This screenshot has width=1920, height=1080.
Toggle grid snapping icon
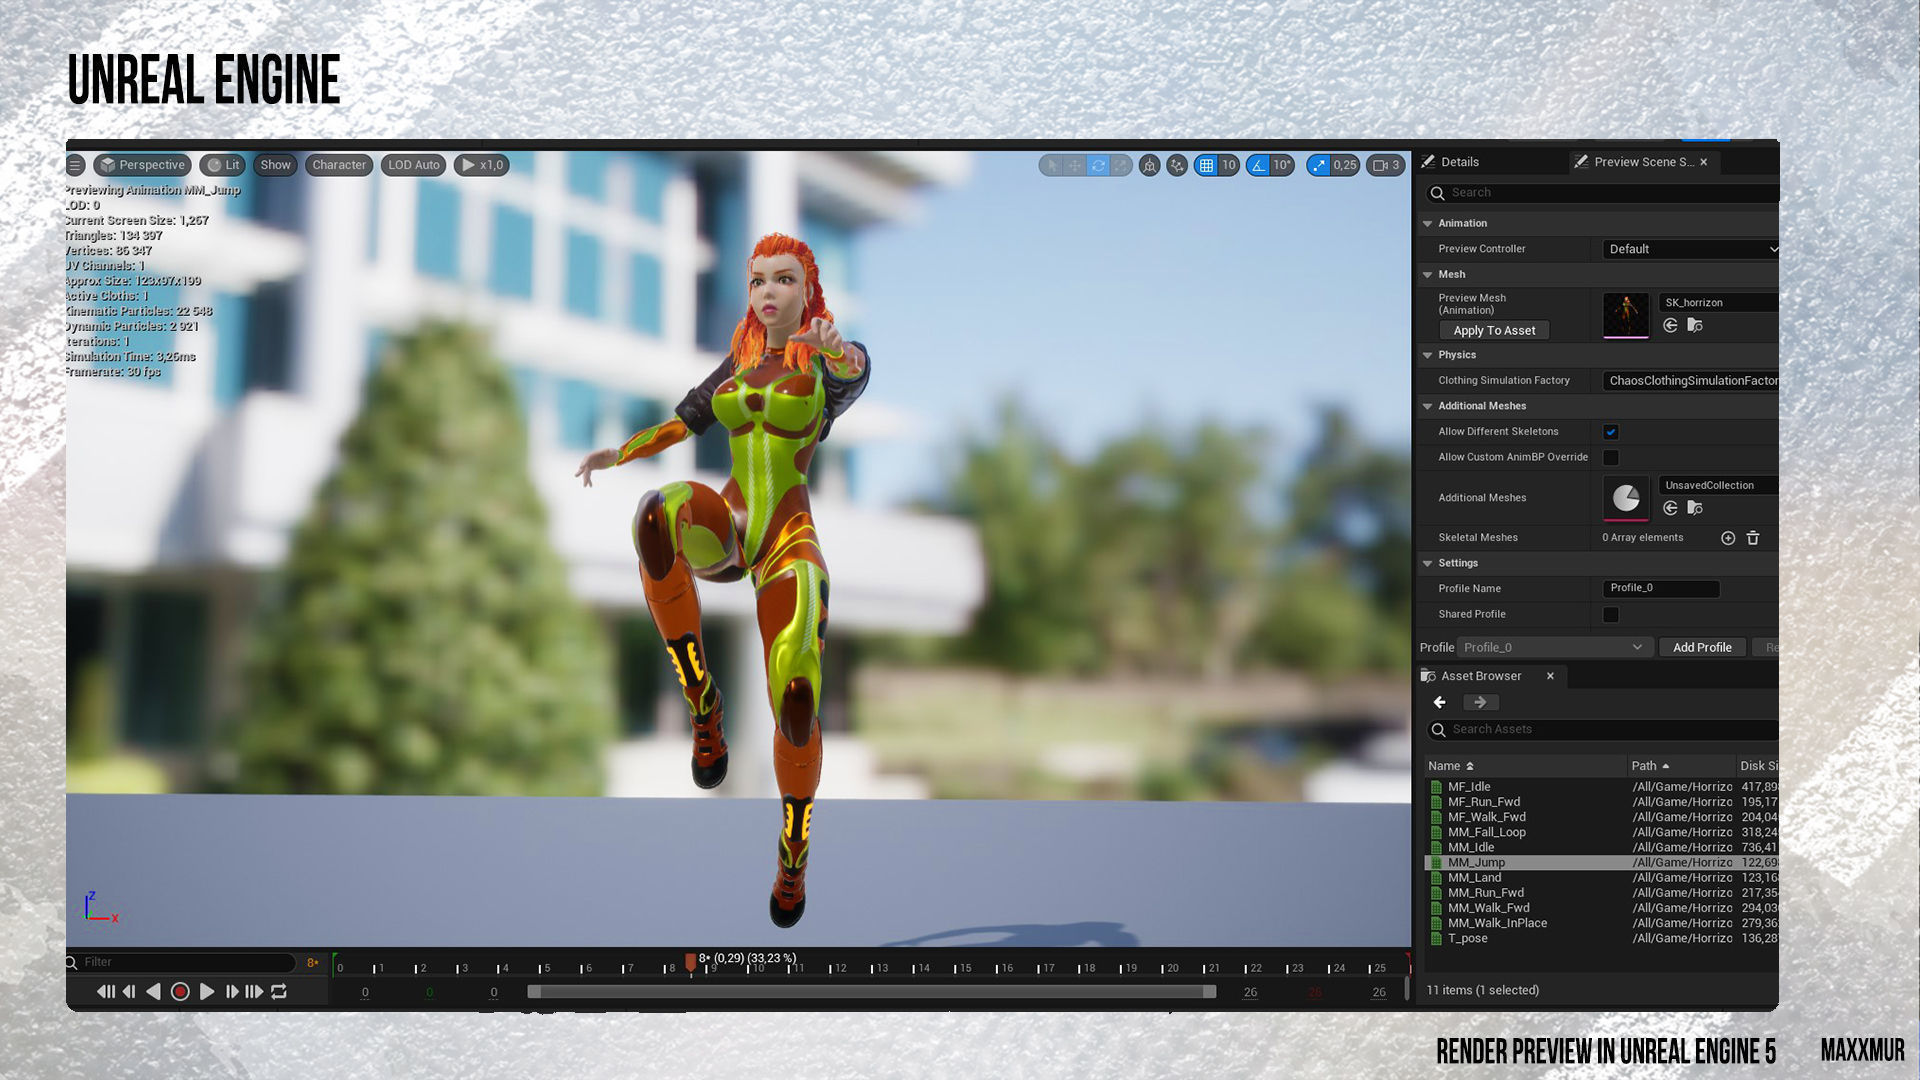click(x=1206, y=165)
